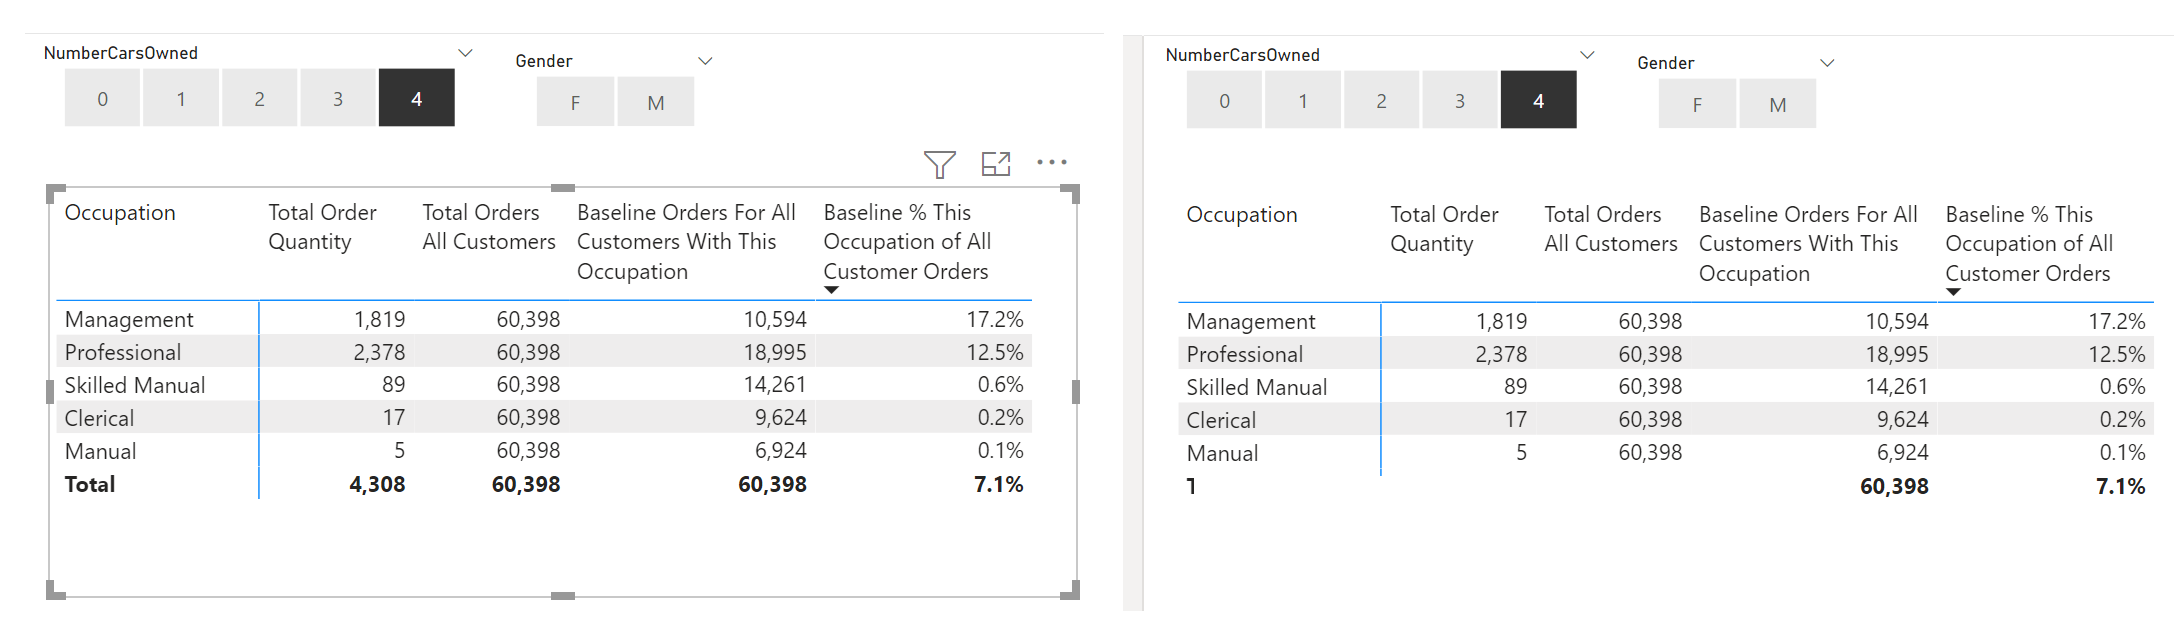Select 3 in left NumberCarsOwned slicer

(x=338, y=98)
